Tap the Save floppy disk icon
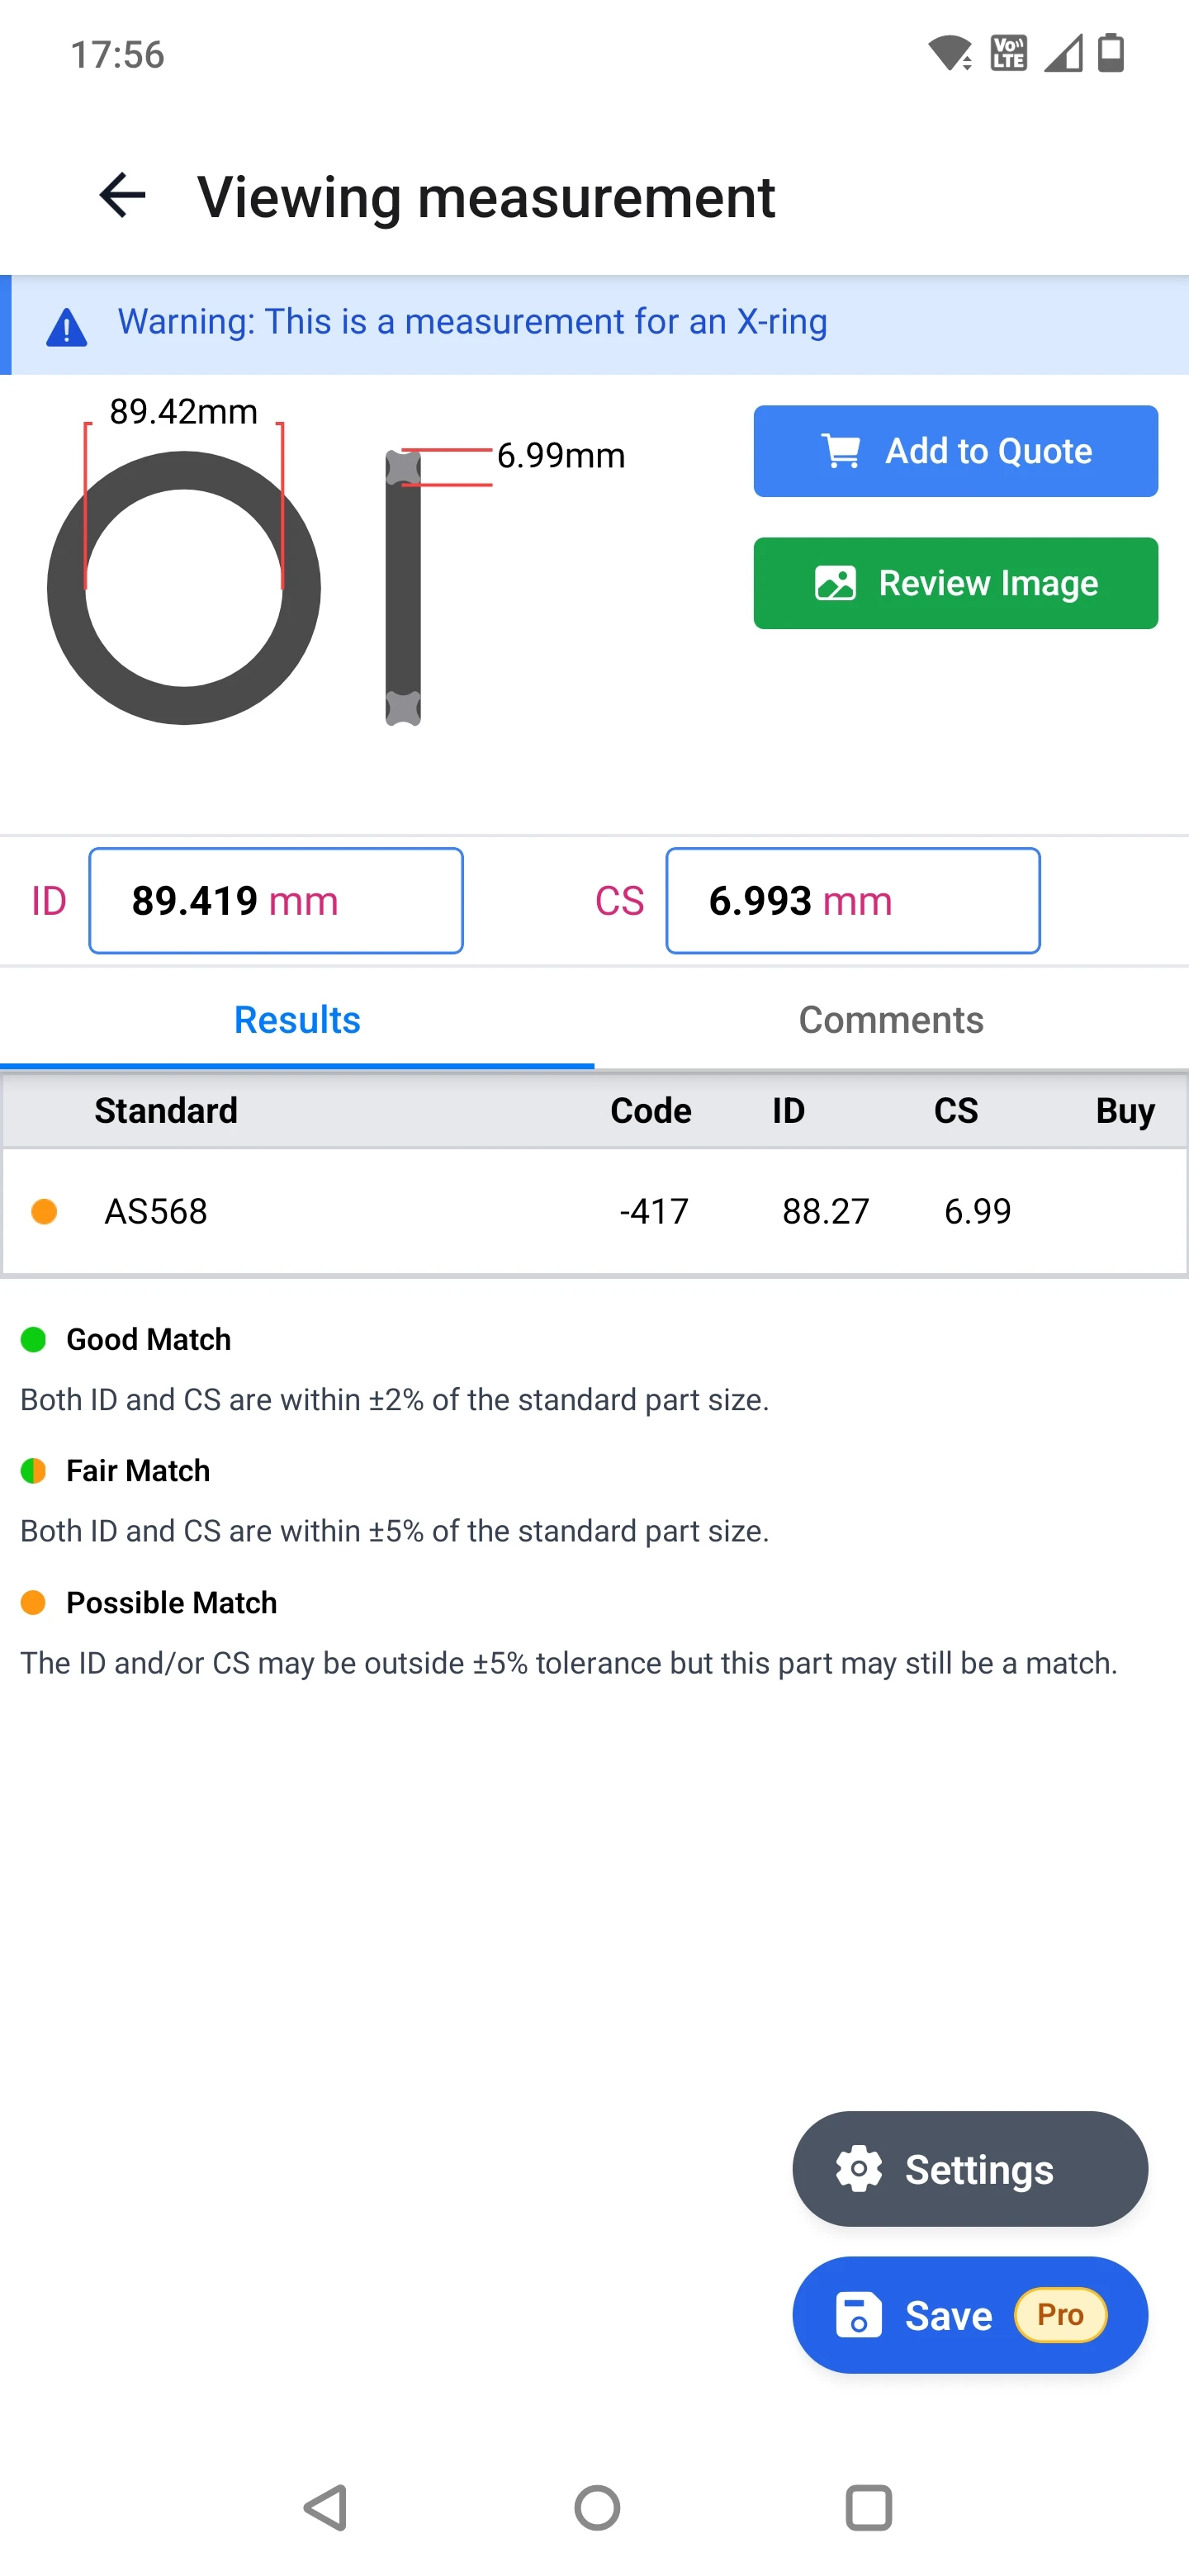Viewport: 1189px width, 2576px height. click(x=858, y=2314)
